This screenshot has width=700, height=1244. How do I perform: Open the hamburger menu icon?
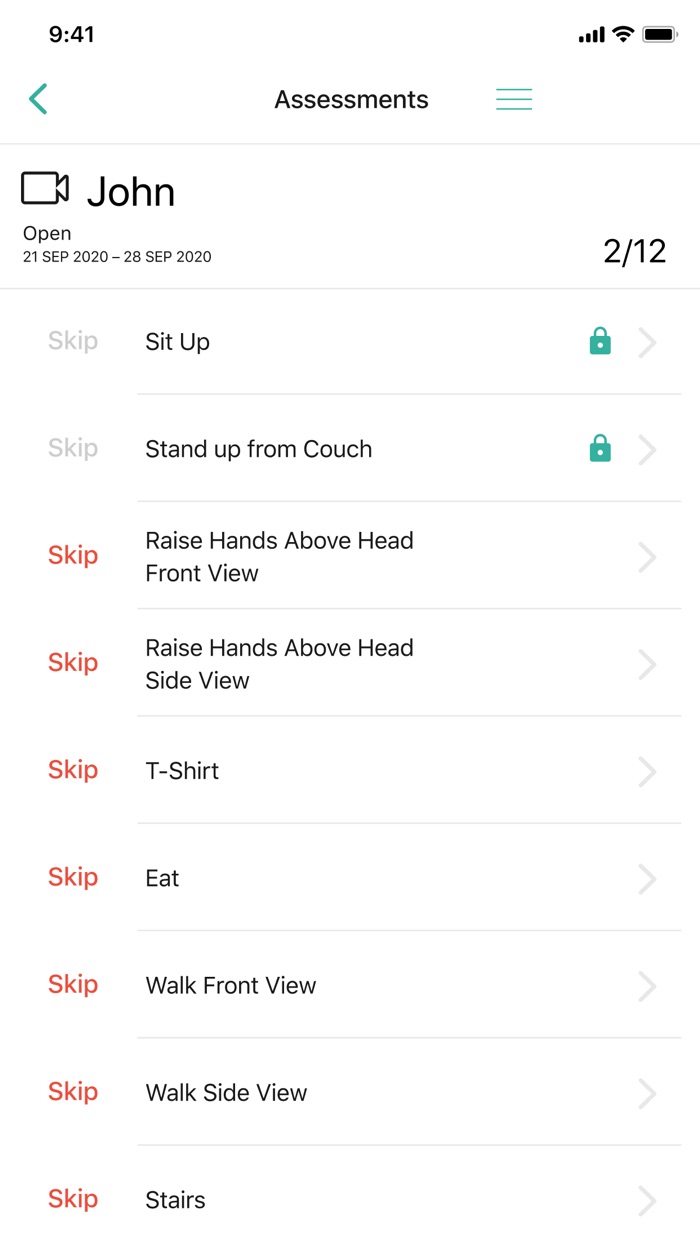point(514,99)
